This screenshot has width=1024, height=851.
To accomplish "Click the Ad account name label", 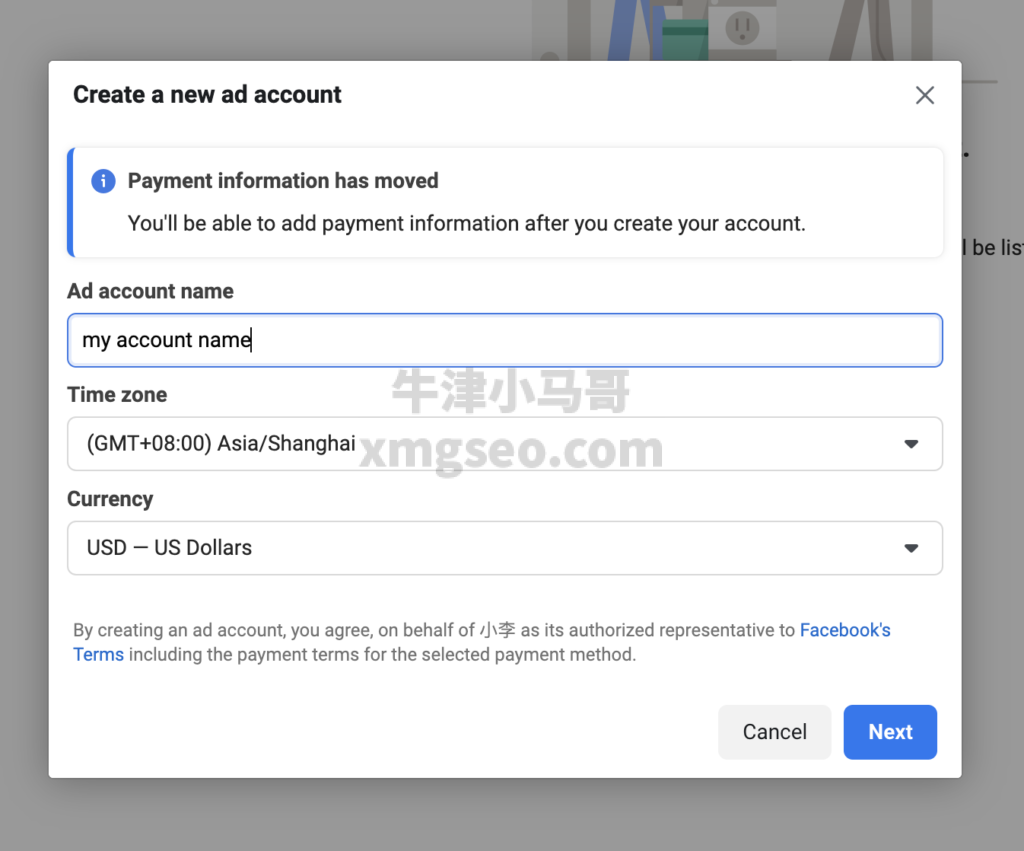I will (149, 291).
